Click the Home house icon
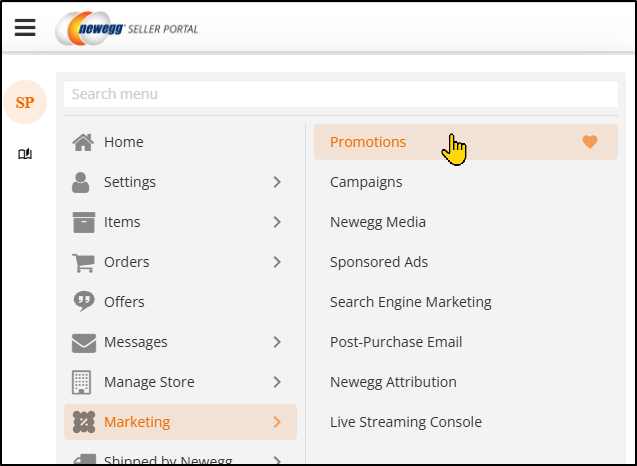This screenshot has height=466, width=637. click(84, 142)
